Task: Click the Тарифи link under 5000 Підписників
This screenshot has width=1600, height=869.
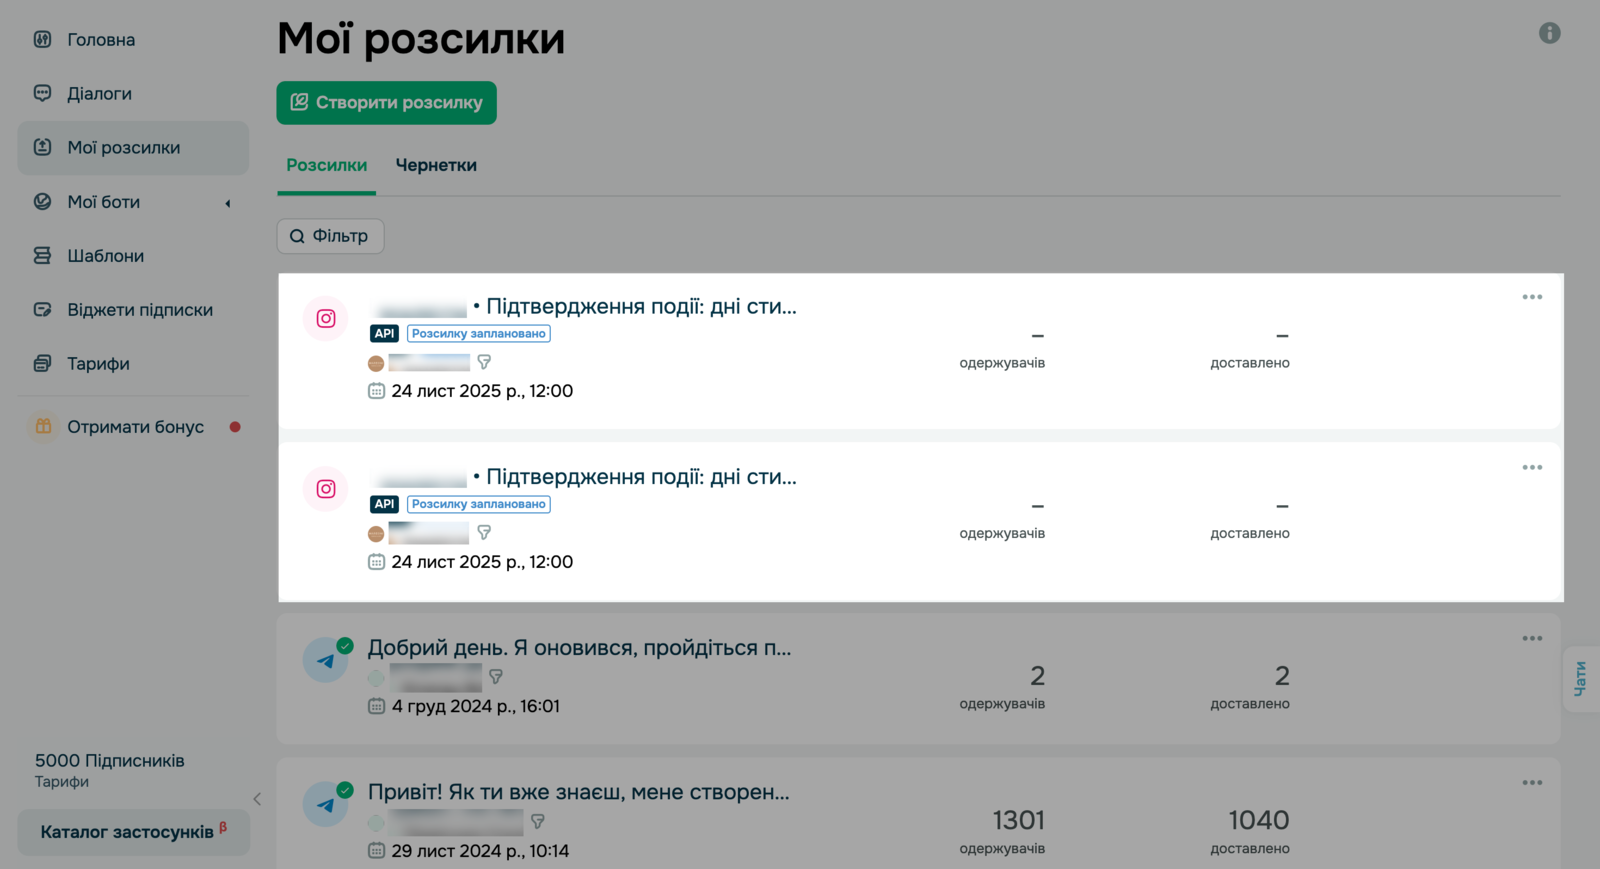Action: pyautogui.click(x=62, y=782)
